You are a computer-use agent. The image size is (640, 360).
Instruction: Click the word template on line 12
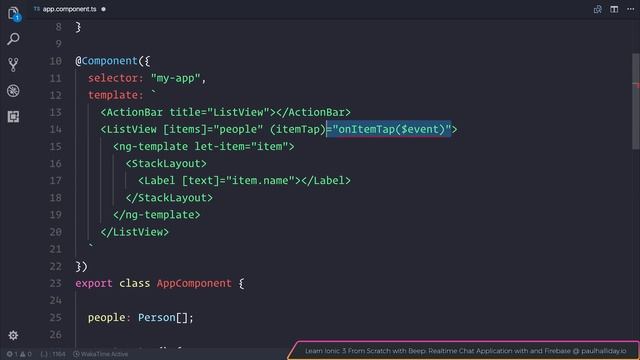(x=113, y=95)
